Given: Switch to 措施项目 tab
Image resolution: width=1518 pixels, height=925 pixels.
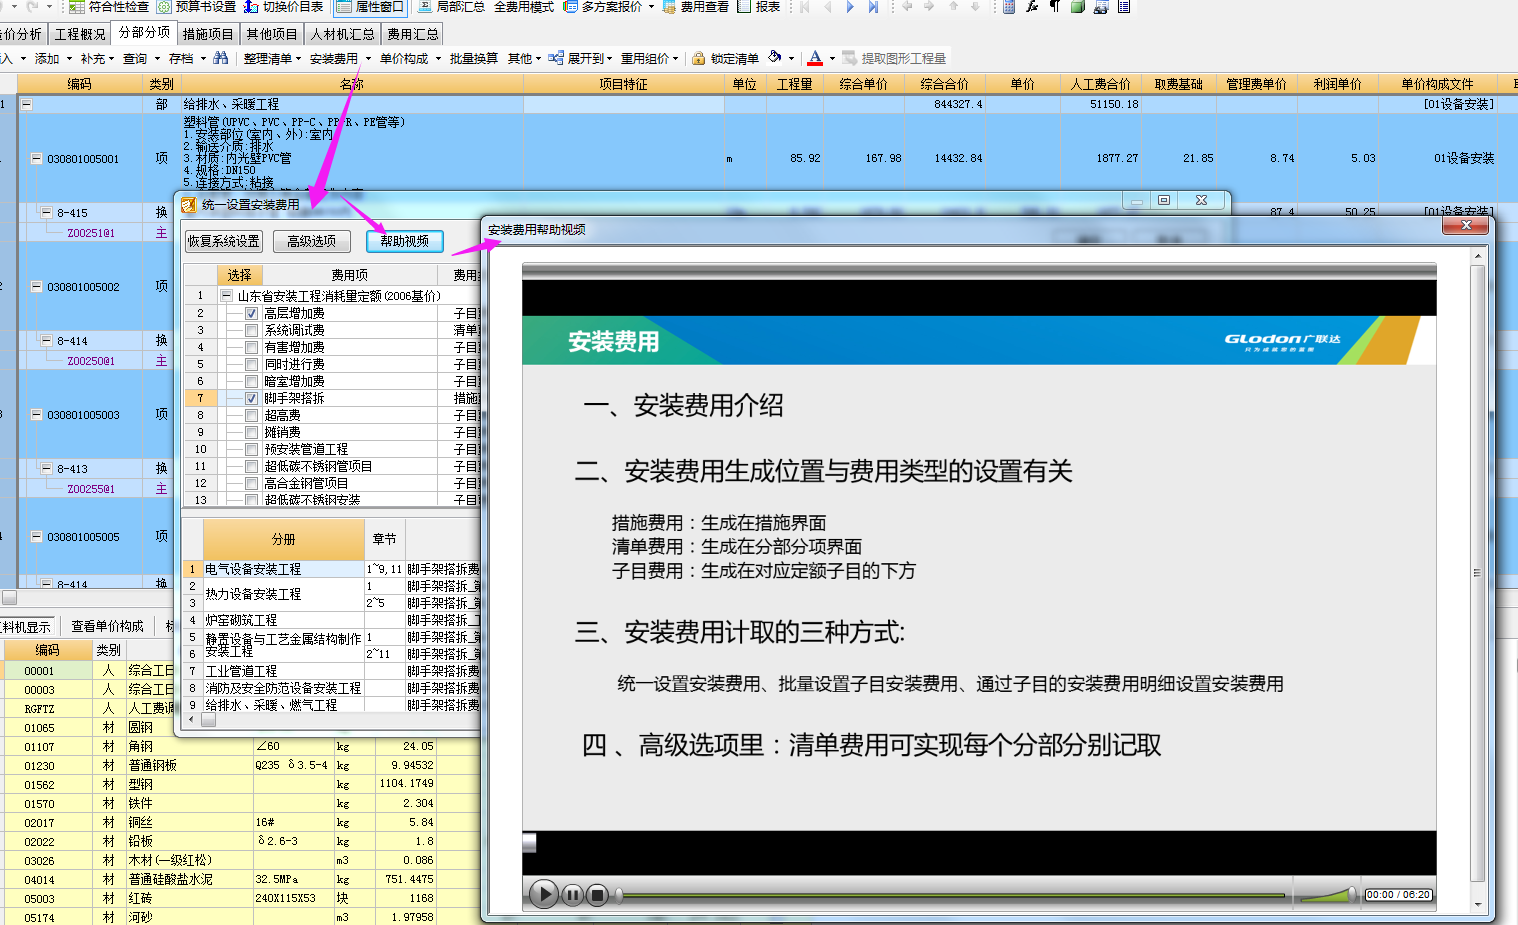Looking at the screenshot, I should pyautogui.click(x=208, y=34).
